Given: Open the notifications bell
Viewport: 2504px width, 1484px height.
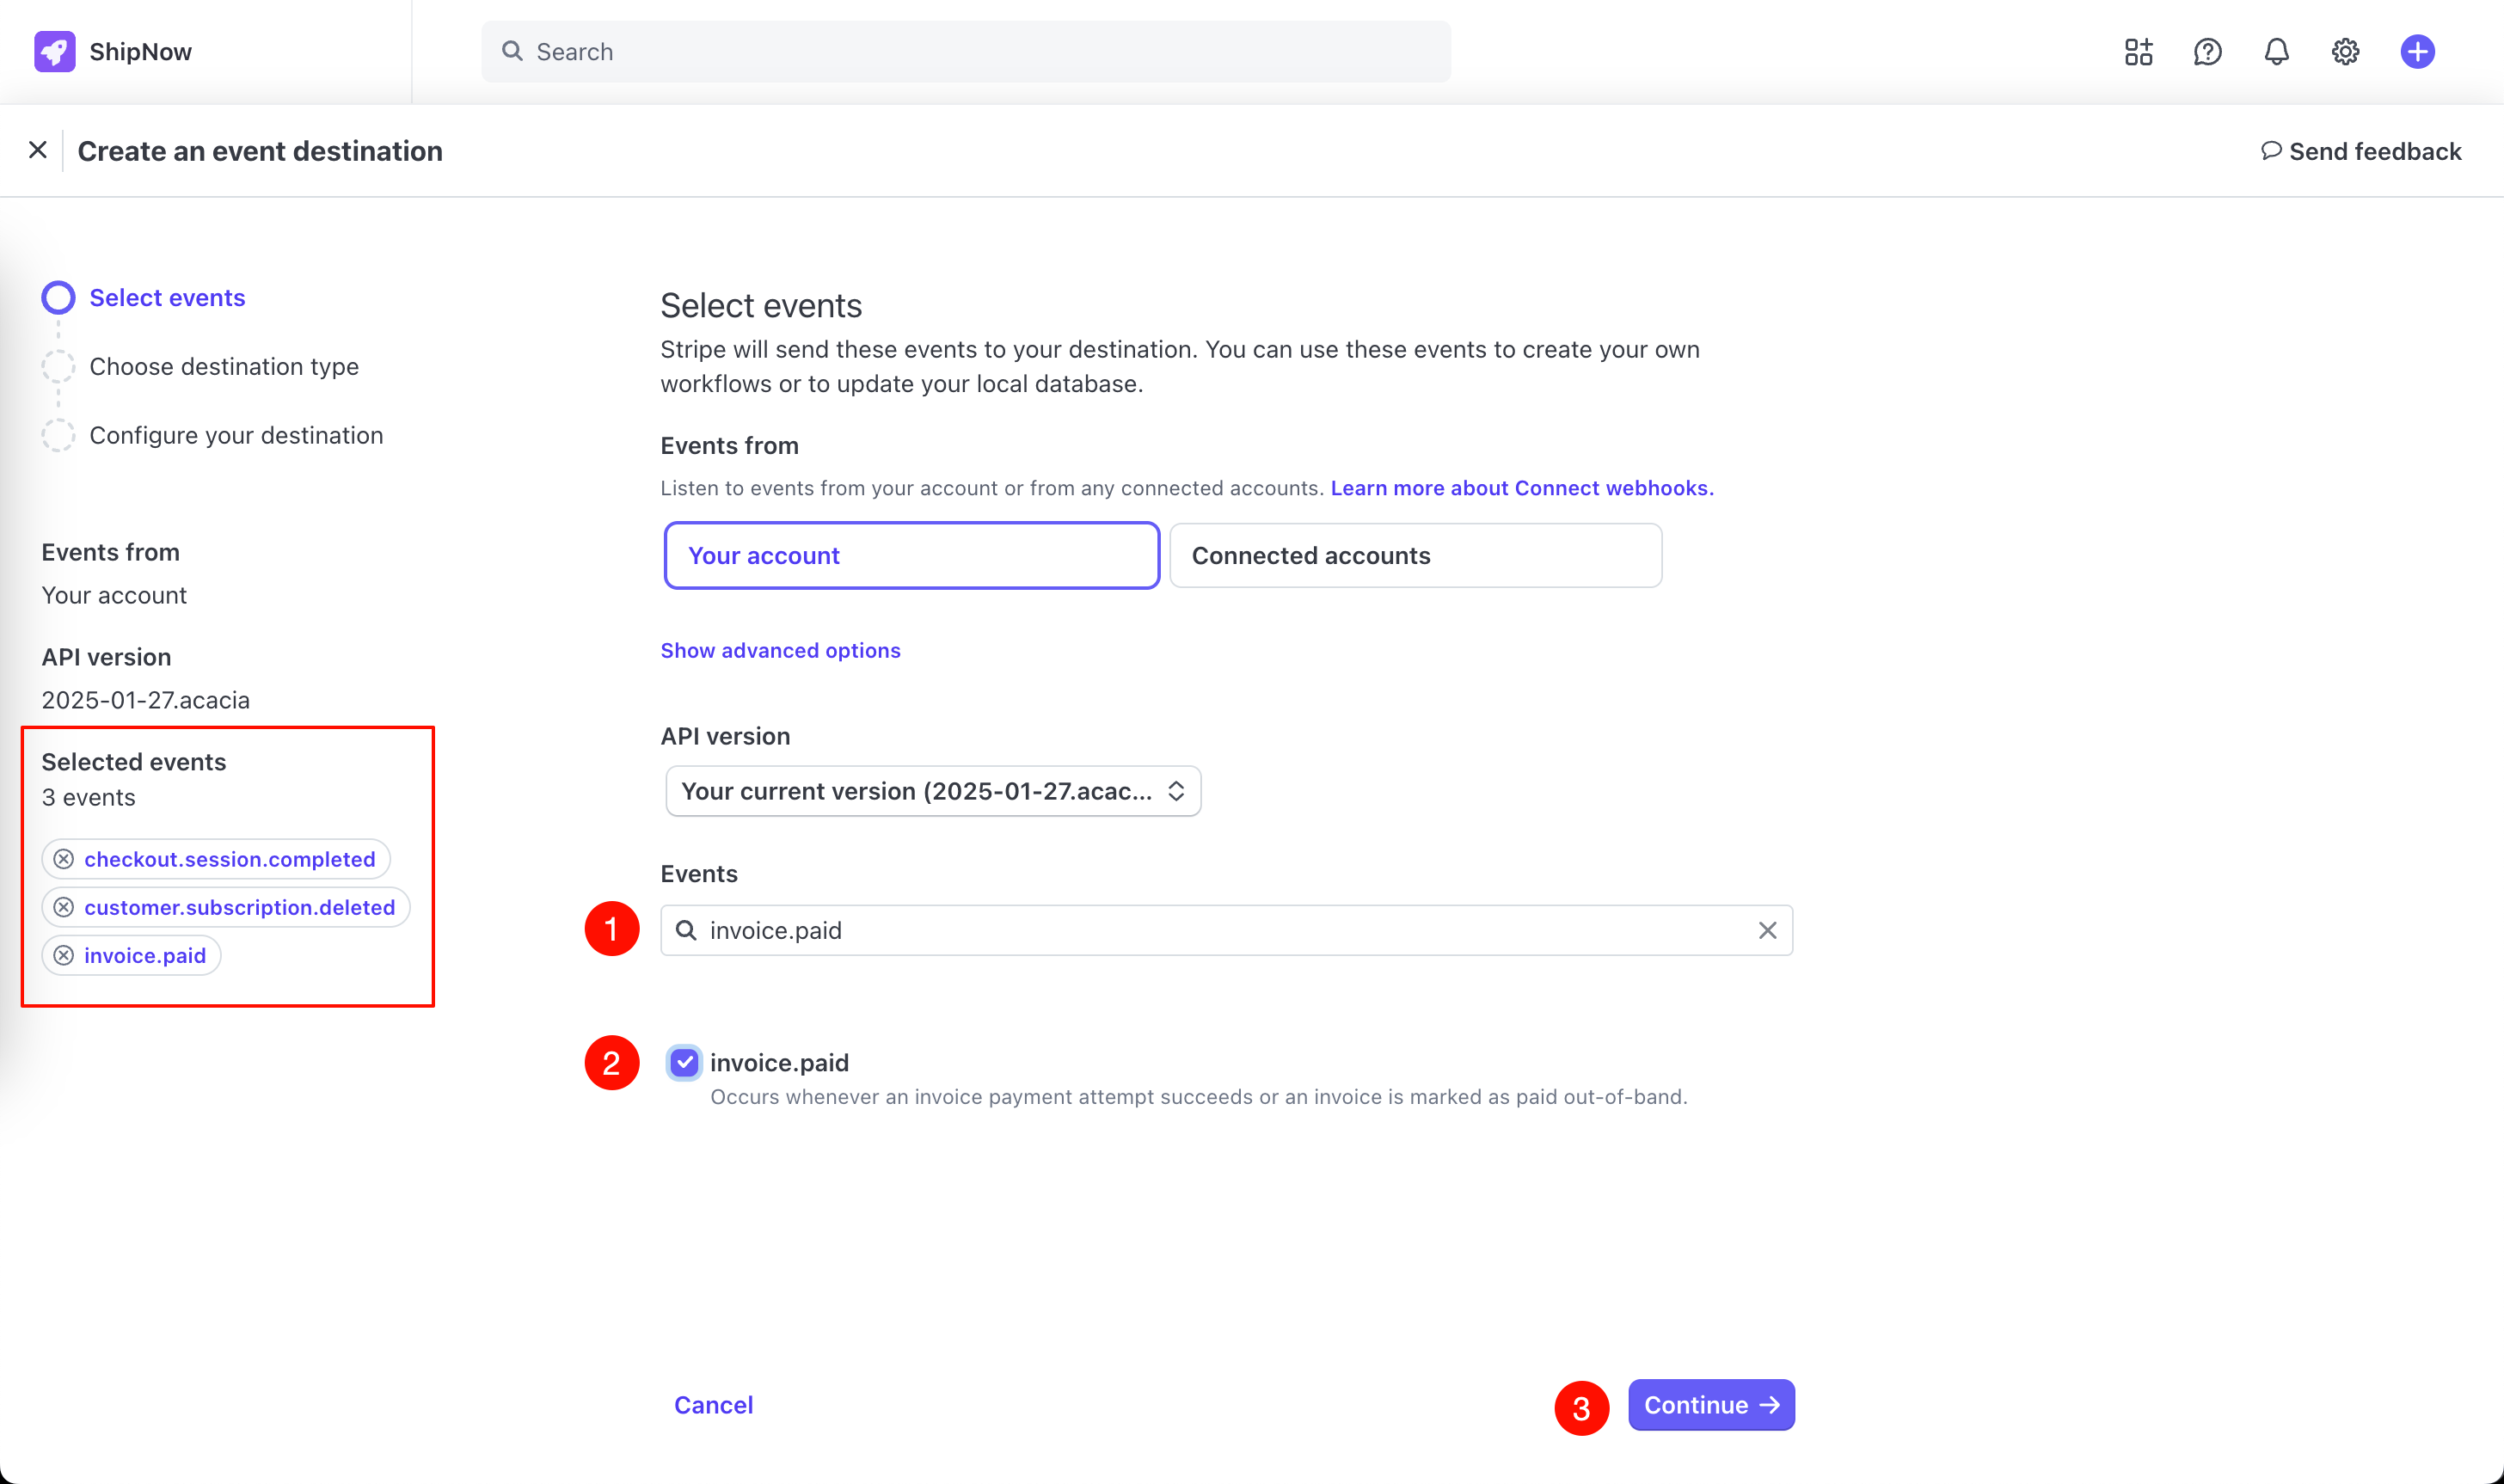Looking at the screenshot, I should [x=2276, y=51].
